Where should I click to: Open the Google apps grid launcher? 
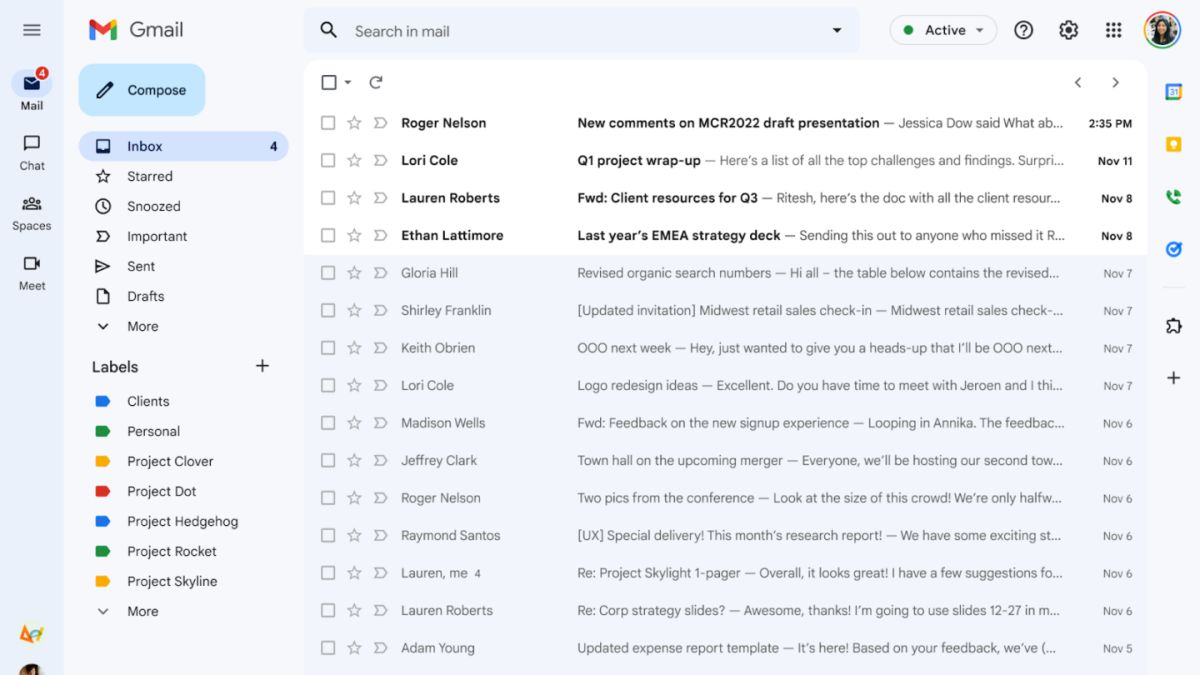pos(1113,31)
